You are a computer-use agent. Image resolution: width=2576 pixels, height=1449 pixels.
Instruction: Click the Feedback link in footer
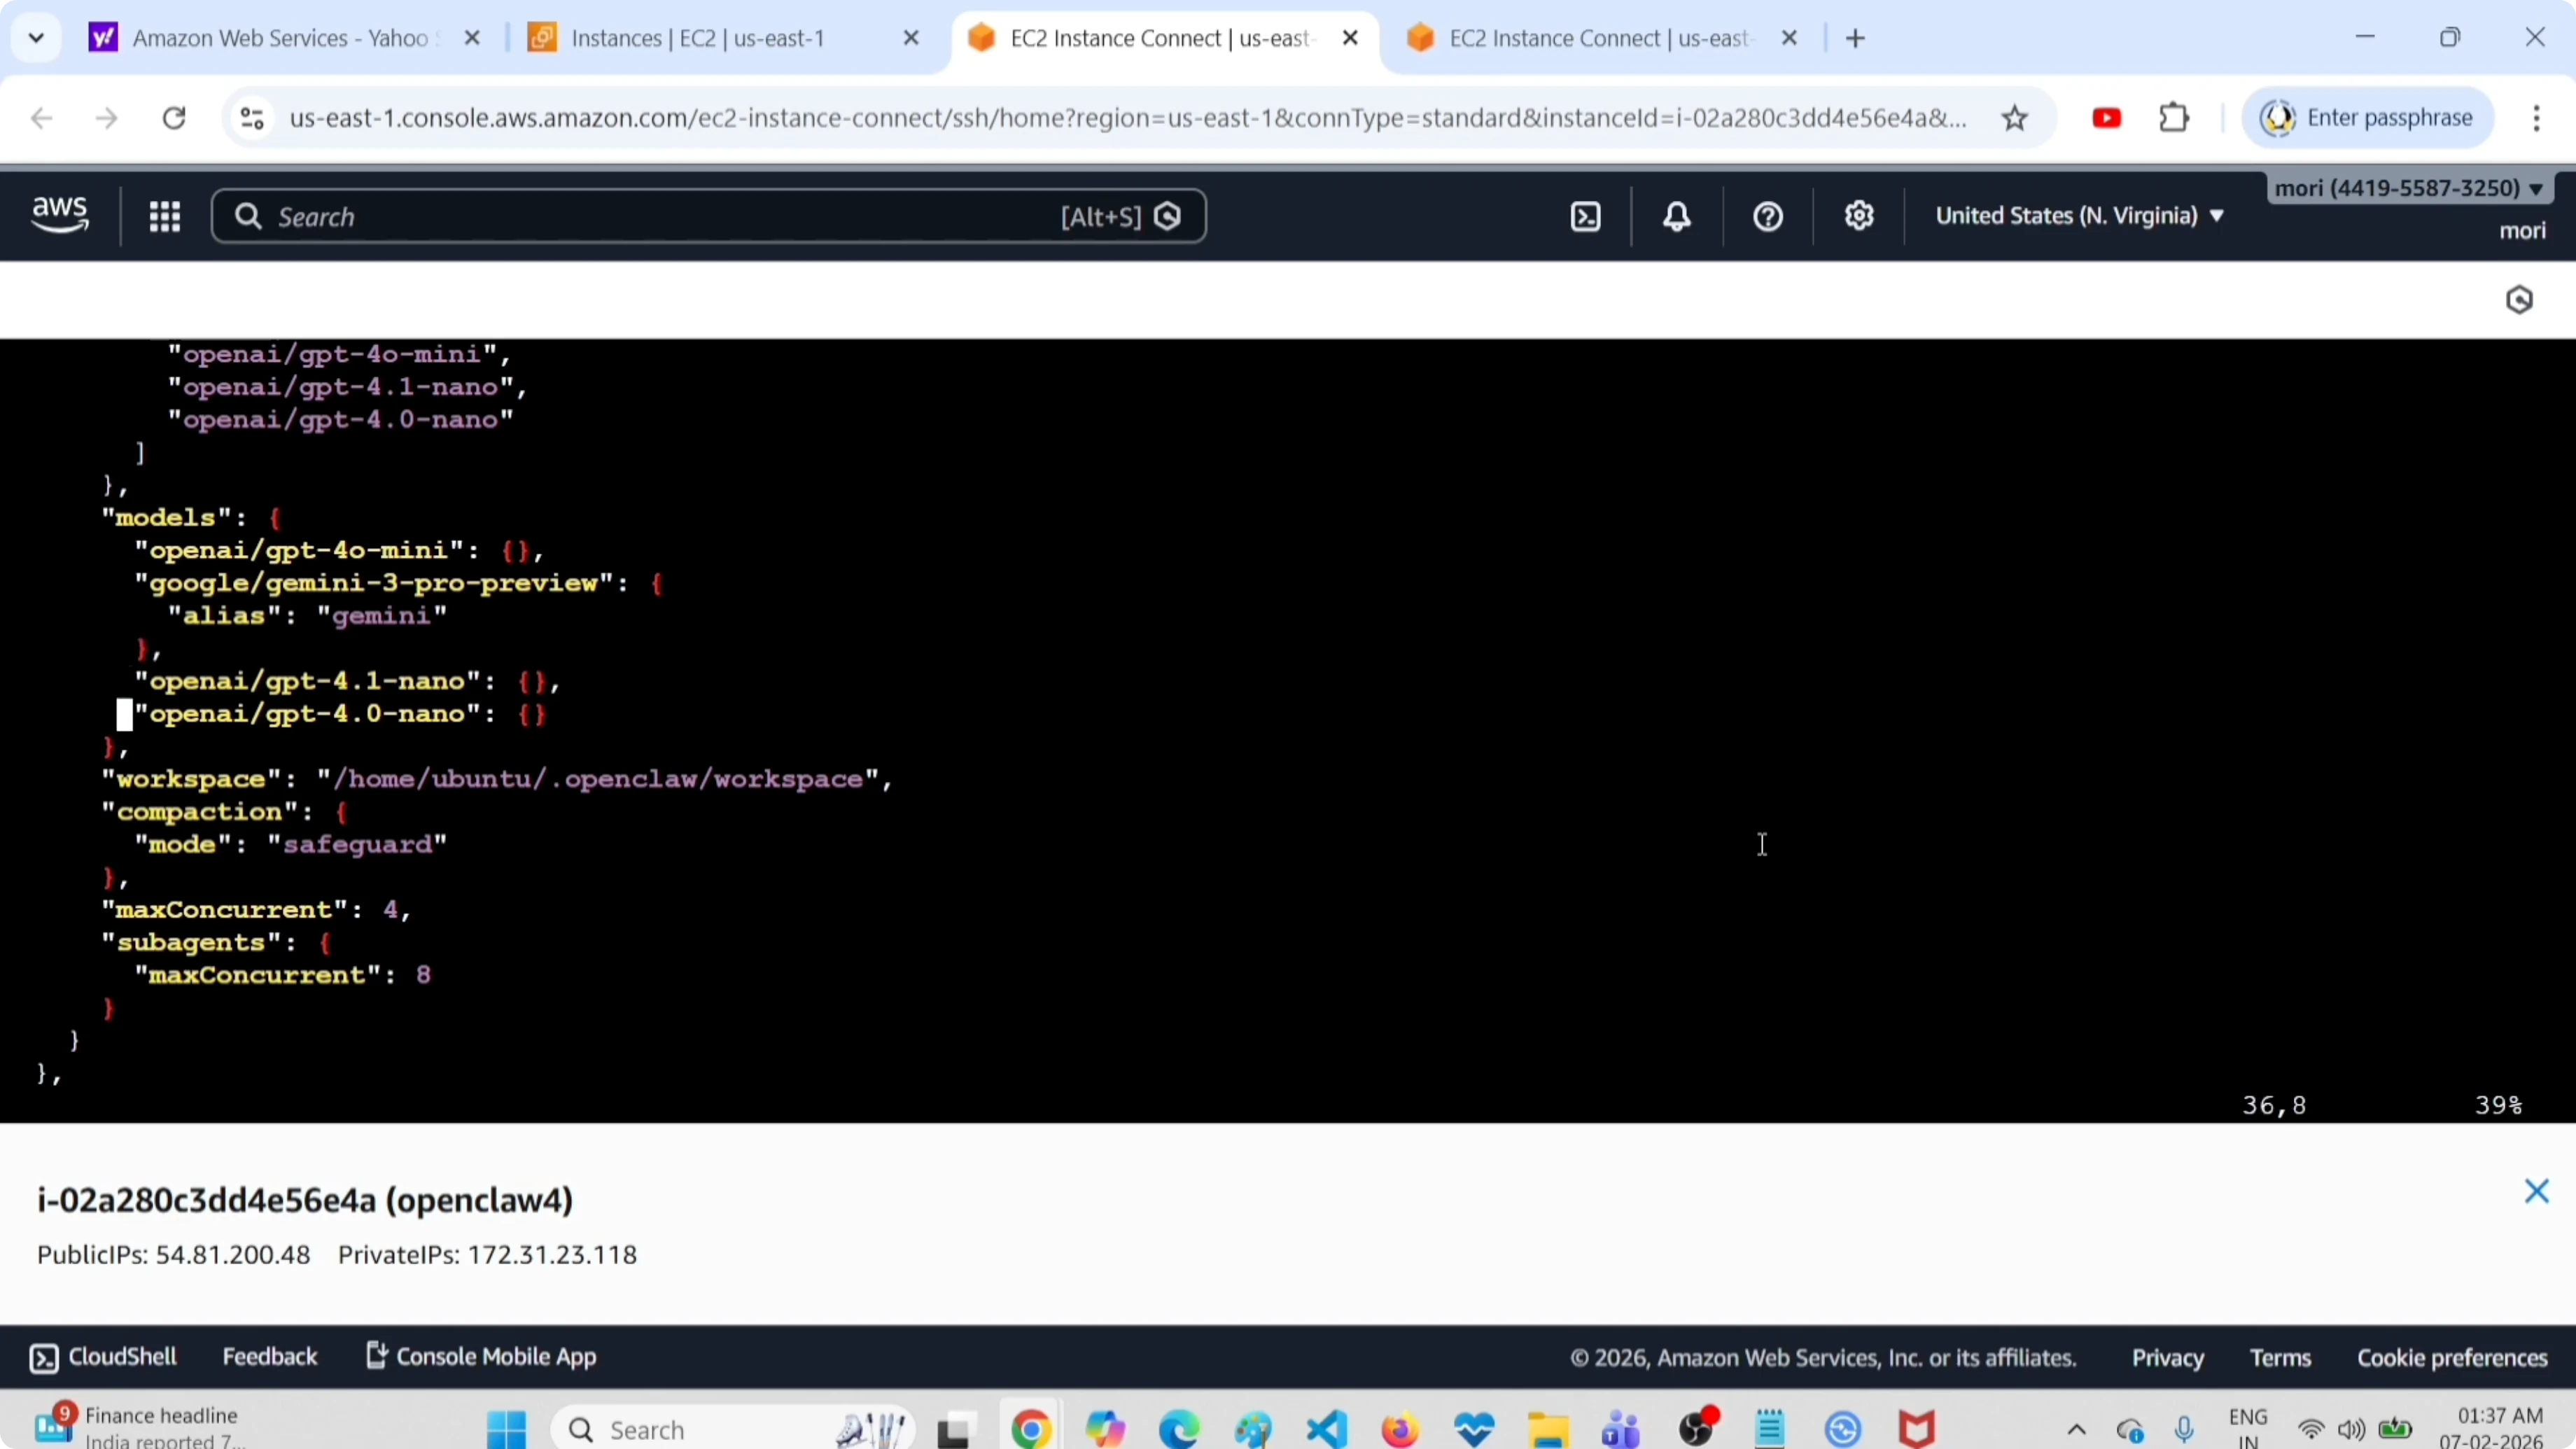[269, 1357]
